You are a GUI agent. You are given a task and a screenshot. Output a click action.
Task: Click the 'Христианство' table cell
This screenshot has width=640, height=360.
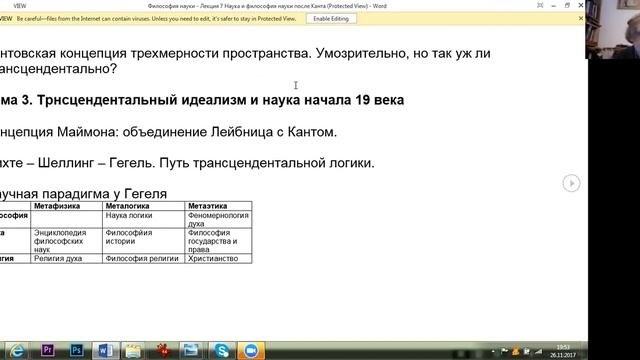pyautogui.click(x=218, y=258)
